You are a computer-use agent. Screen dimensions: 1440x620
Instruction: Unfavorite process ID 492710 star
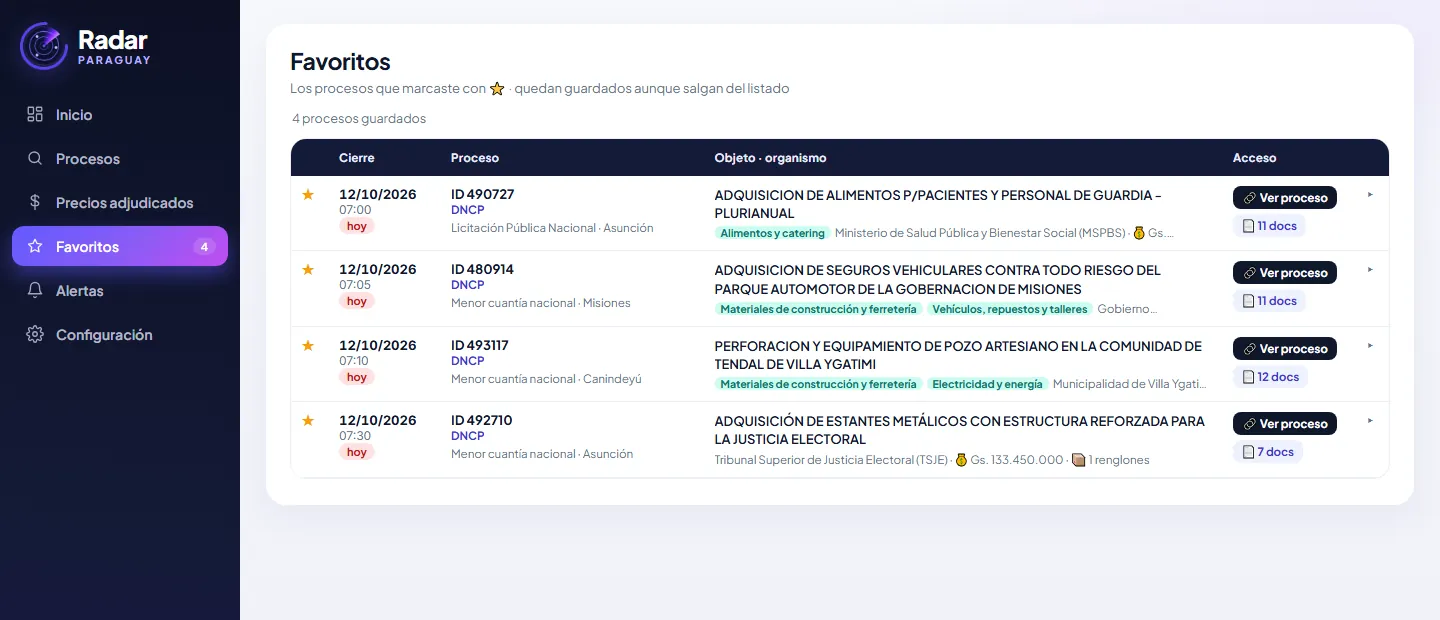tap(308, 420)
